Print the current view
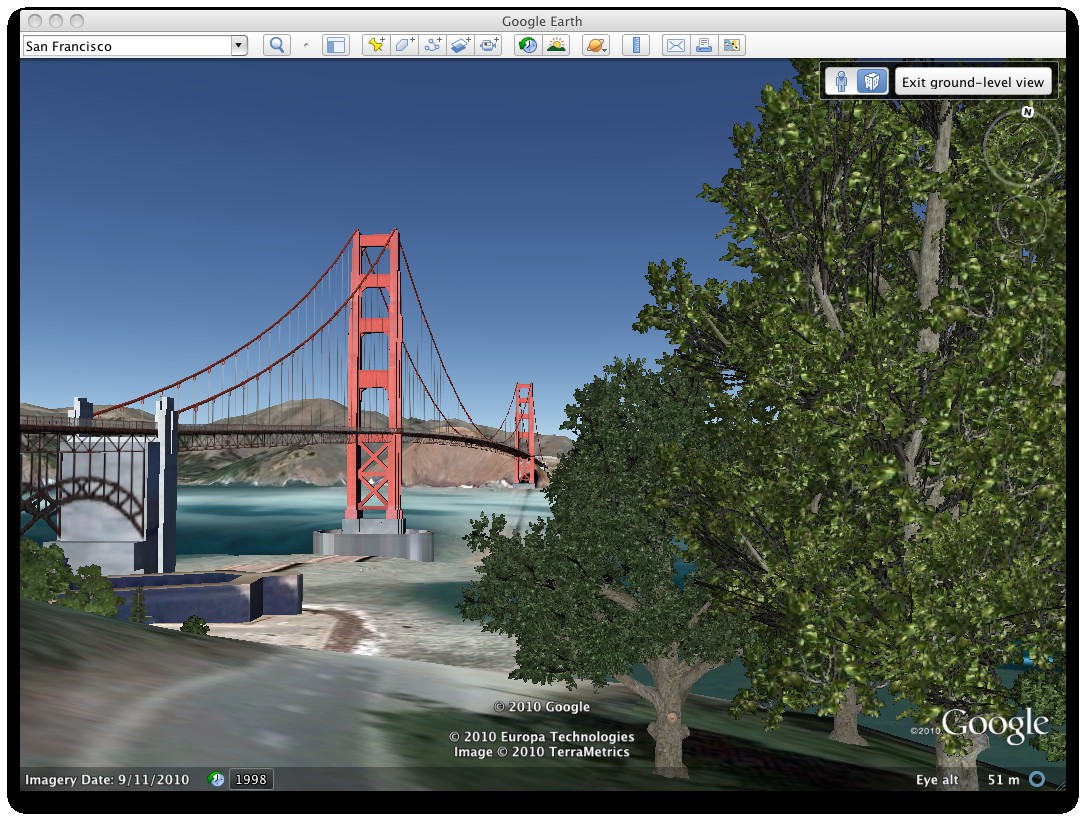 pos(702,45)
